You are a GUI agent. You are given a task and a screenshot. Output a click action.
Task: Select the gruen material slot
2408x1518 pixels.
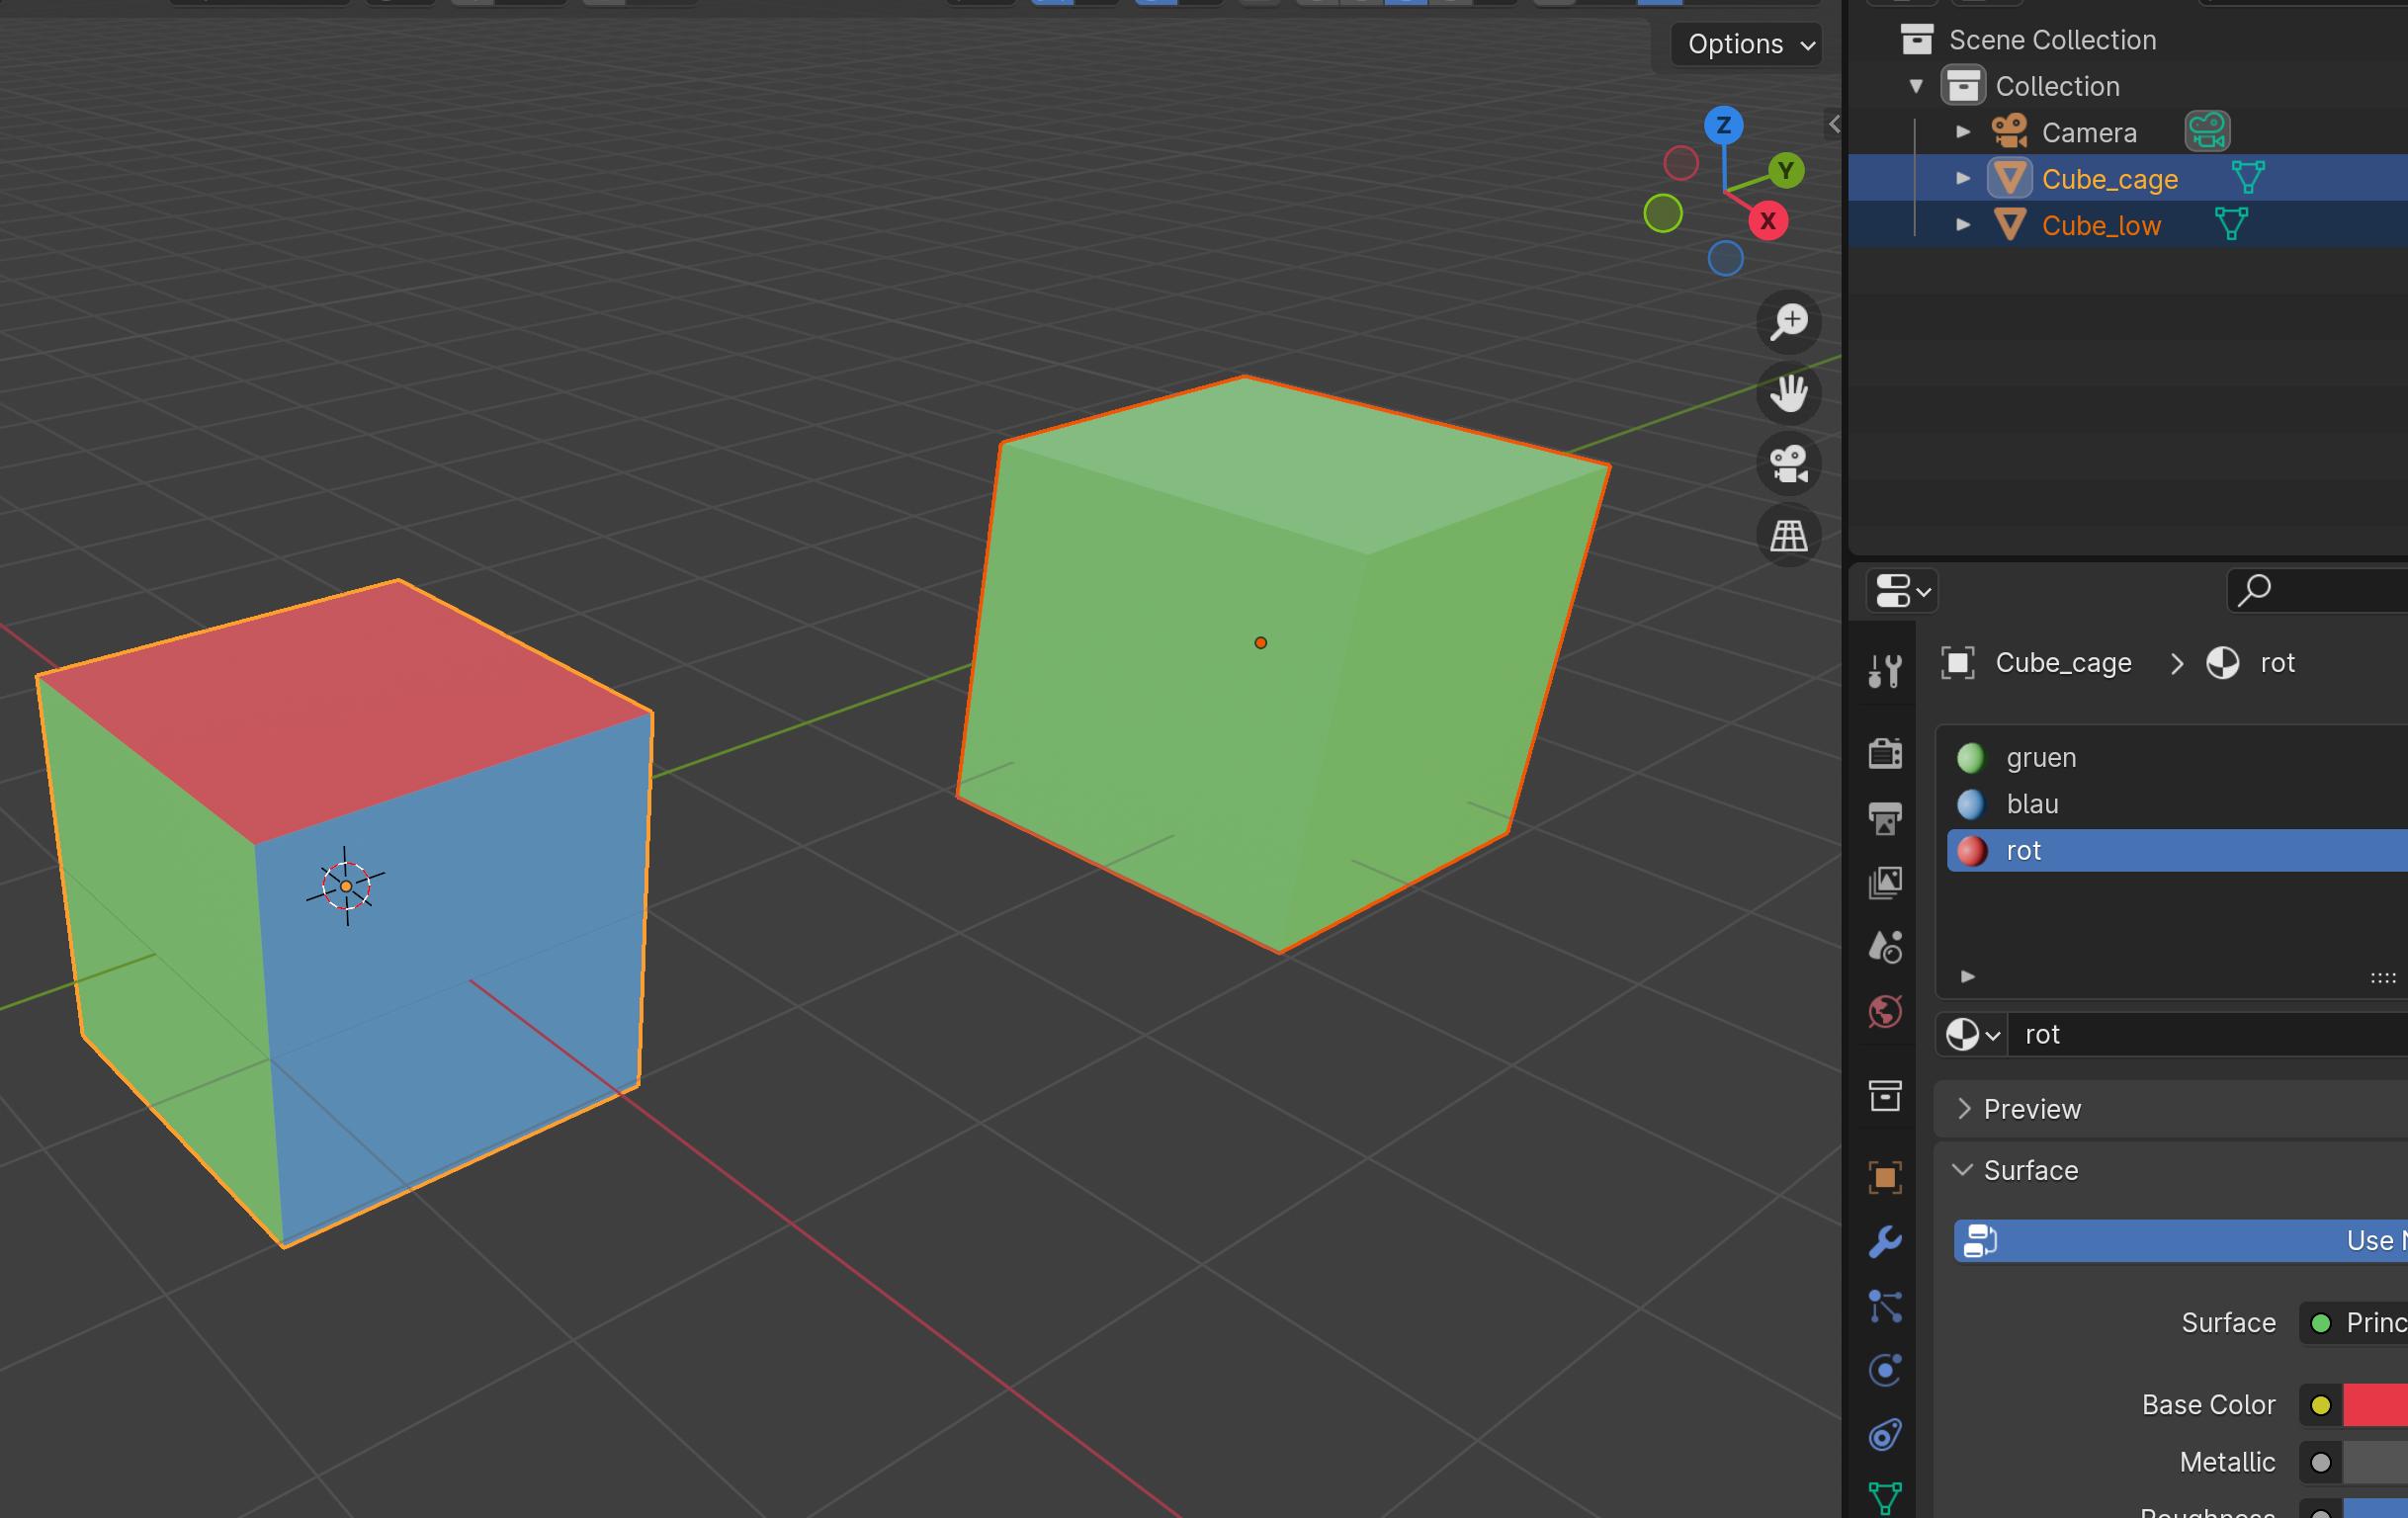(2040, 758)
